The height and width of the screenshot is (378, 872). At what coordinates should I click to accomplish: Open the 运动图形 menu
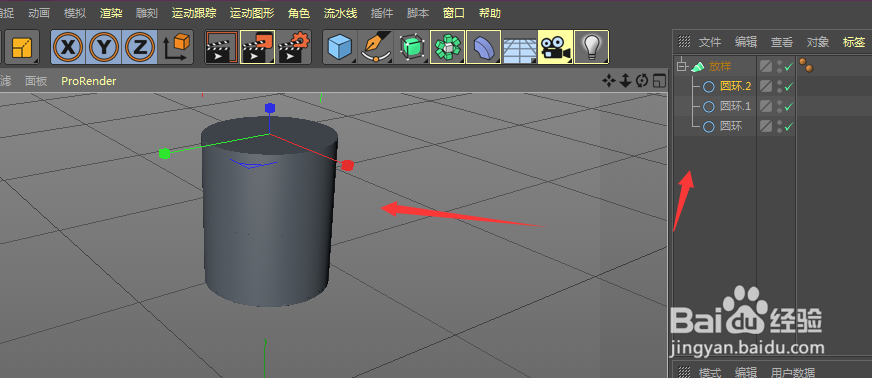click(252, 13)
